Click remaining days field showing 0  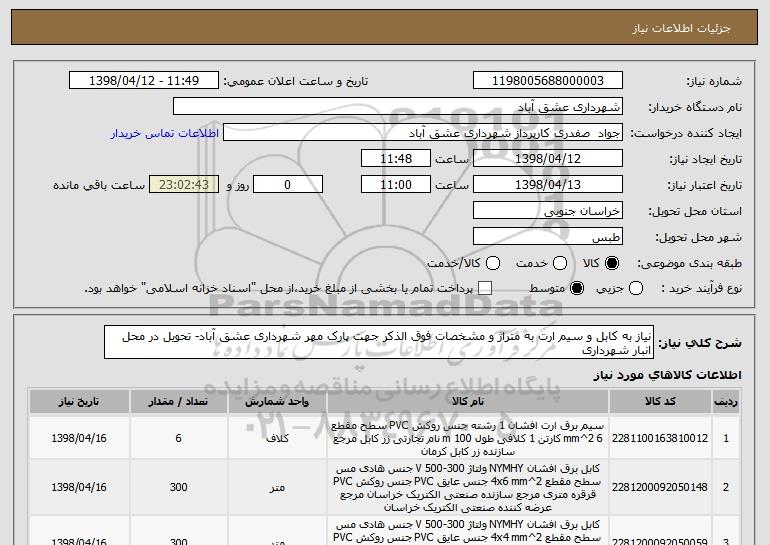[x=288, y=185]
